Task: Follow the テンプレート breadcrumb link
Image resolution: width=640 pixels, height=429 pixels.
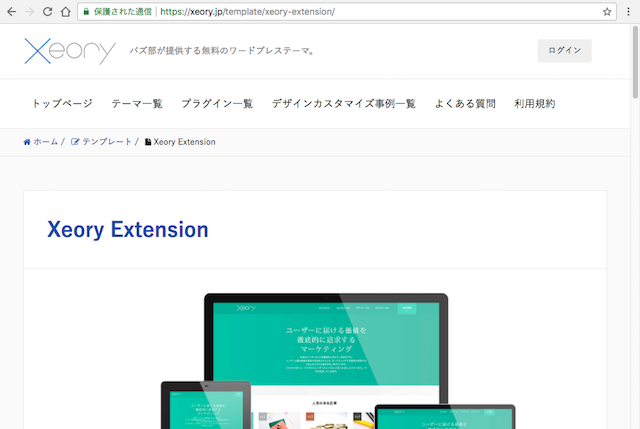Action: (107, 142)
